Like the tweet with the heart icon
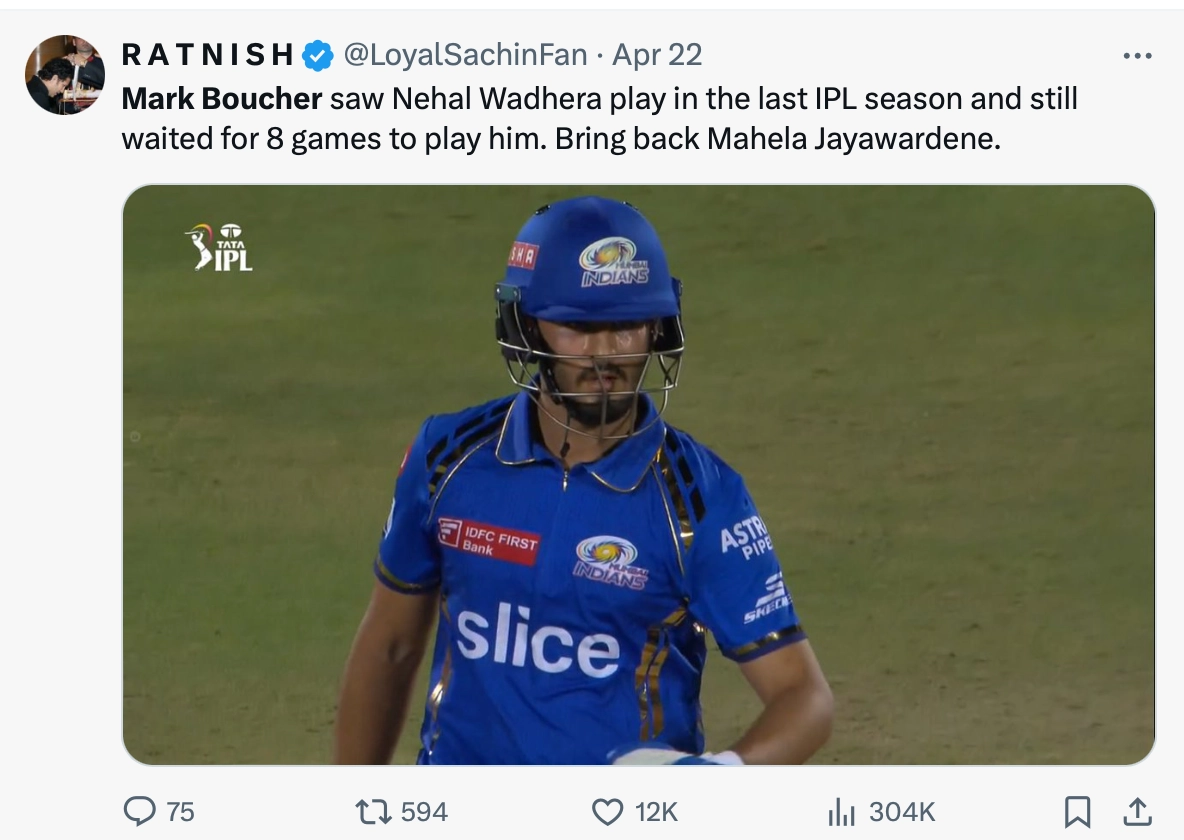 tap(607, 811)
